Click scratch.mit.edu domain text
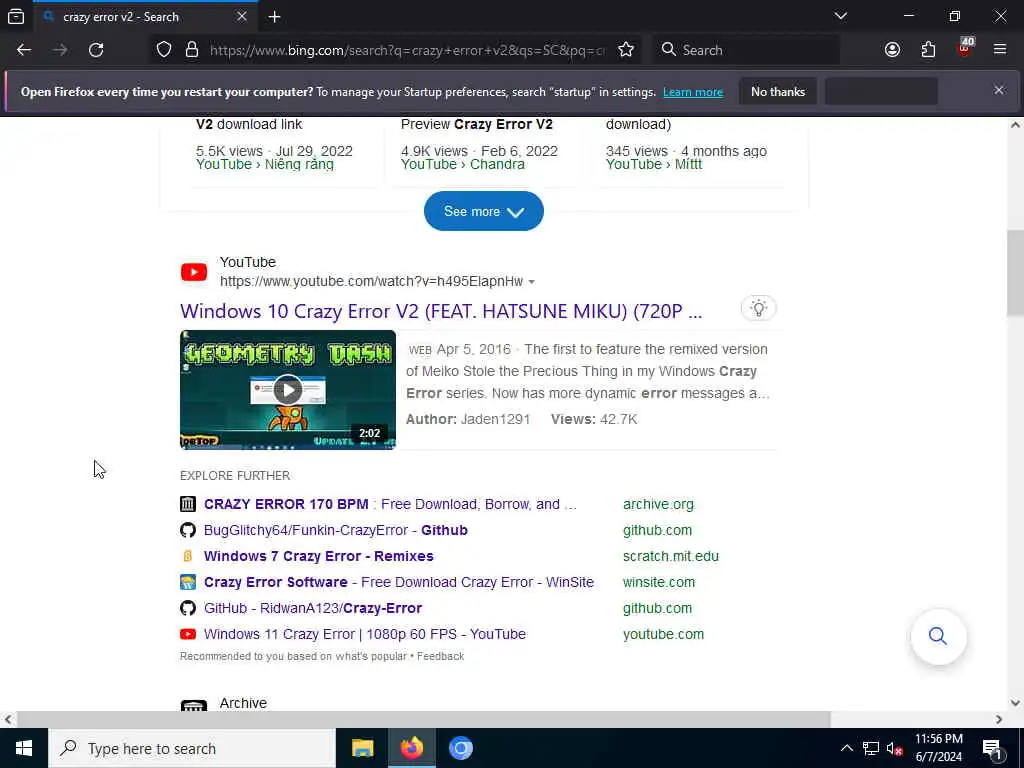 click(x=671, y=556)
